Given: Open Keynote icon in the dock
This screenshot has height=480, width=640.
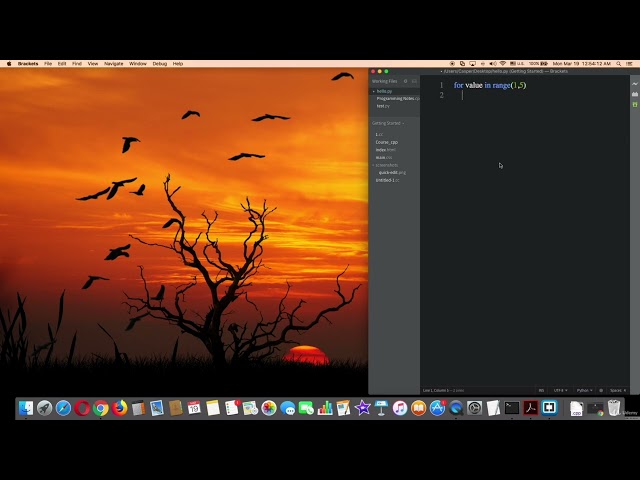Looking at the screenshot, I should click(381, 408).
